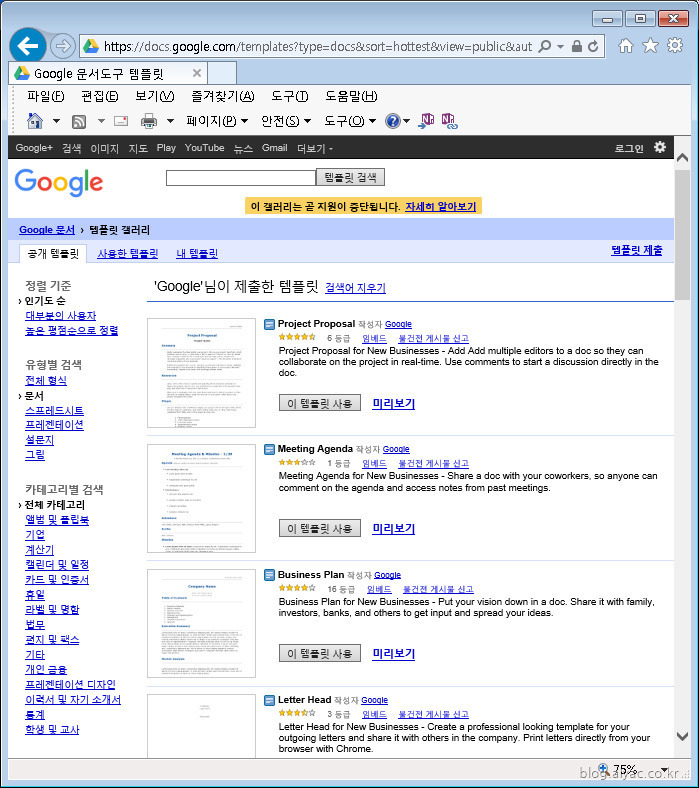Click 검색어 지우기 link

click(x=355, y=288)
